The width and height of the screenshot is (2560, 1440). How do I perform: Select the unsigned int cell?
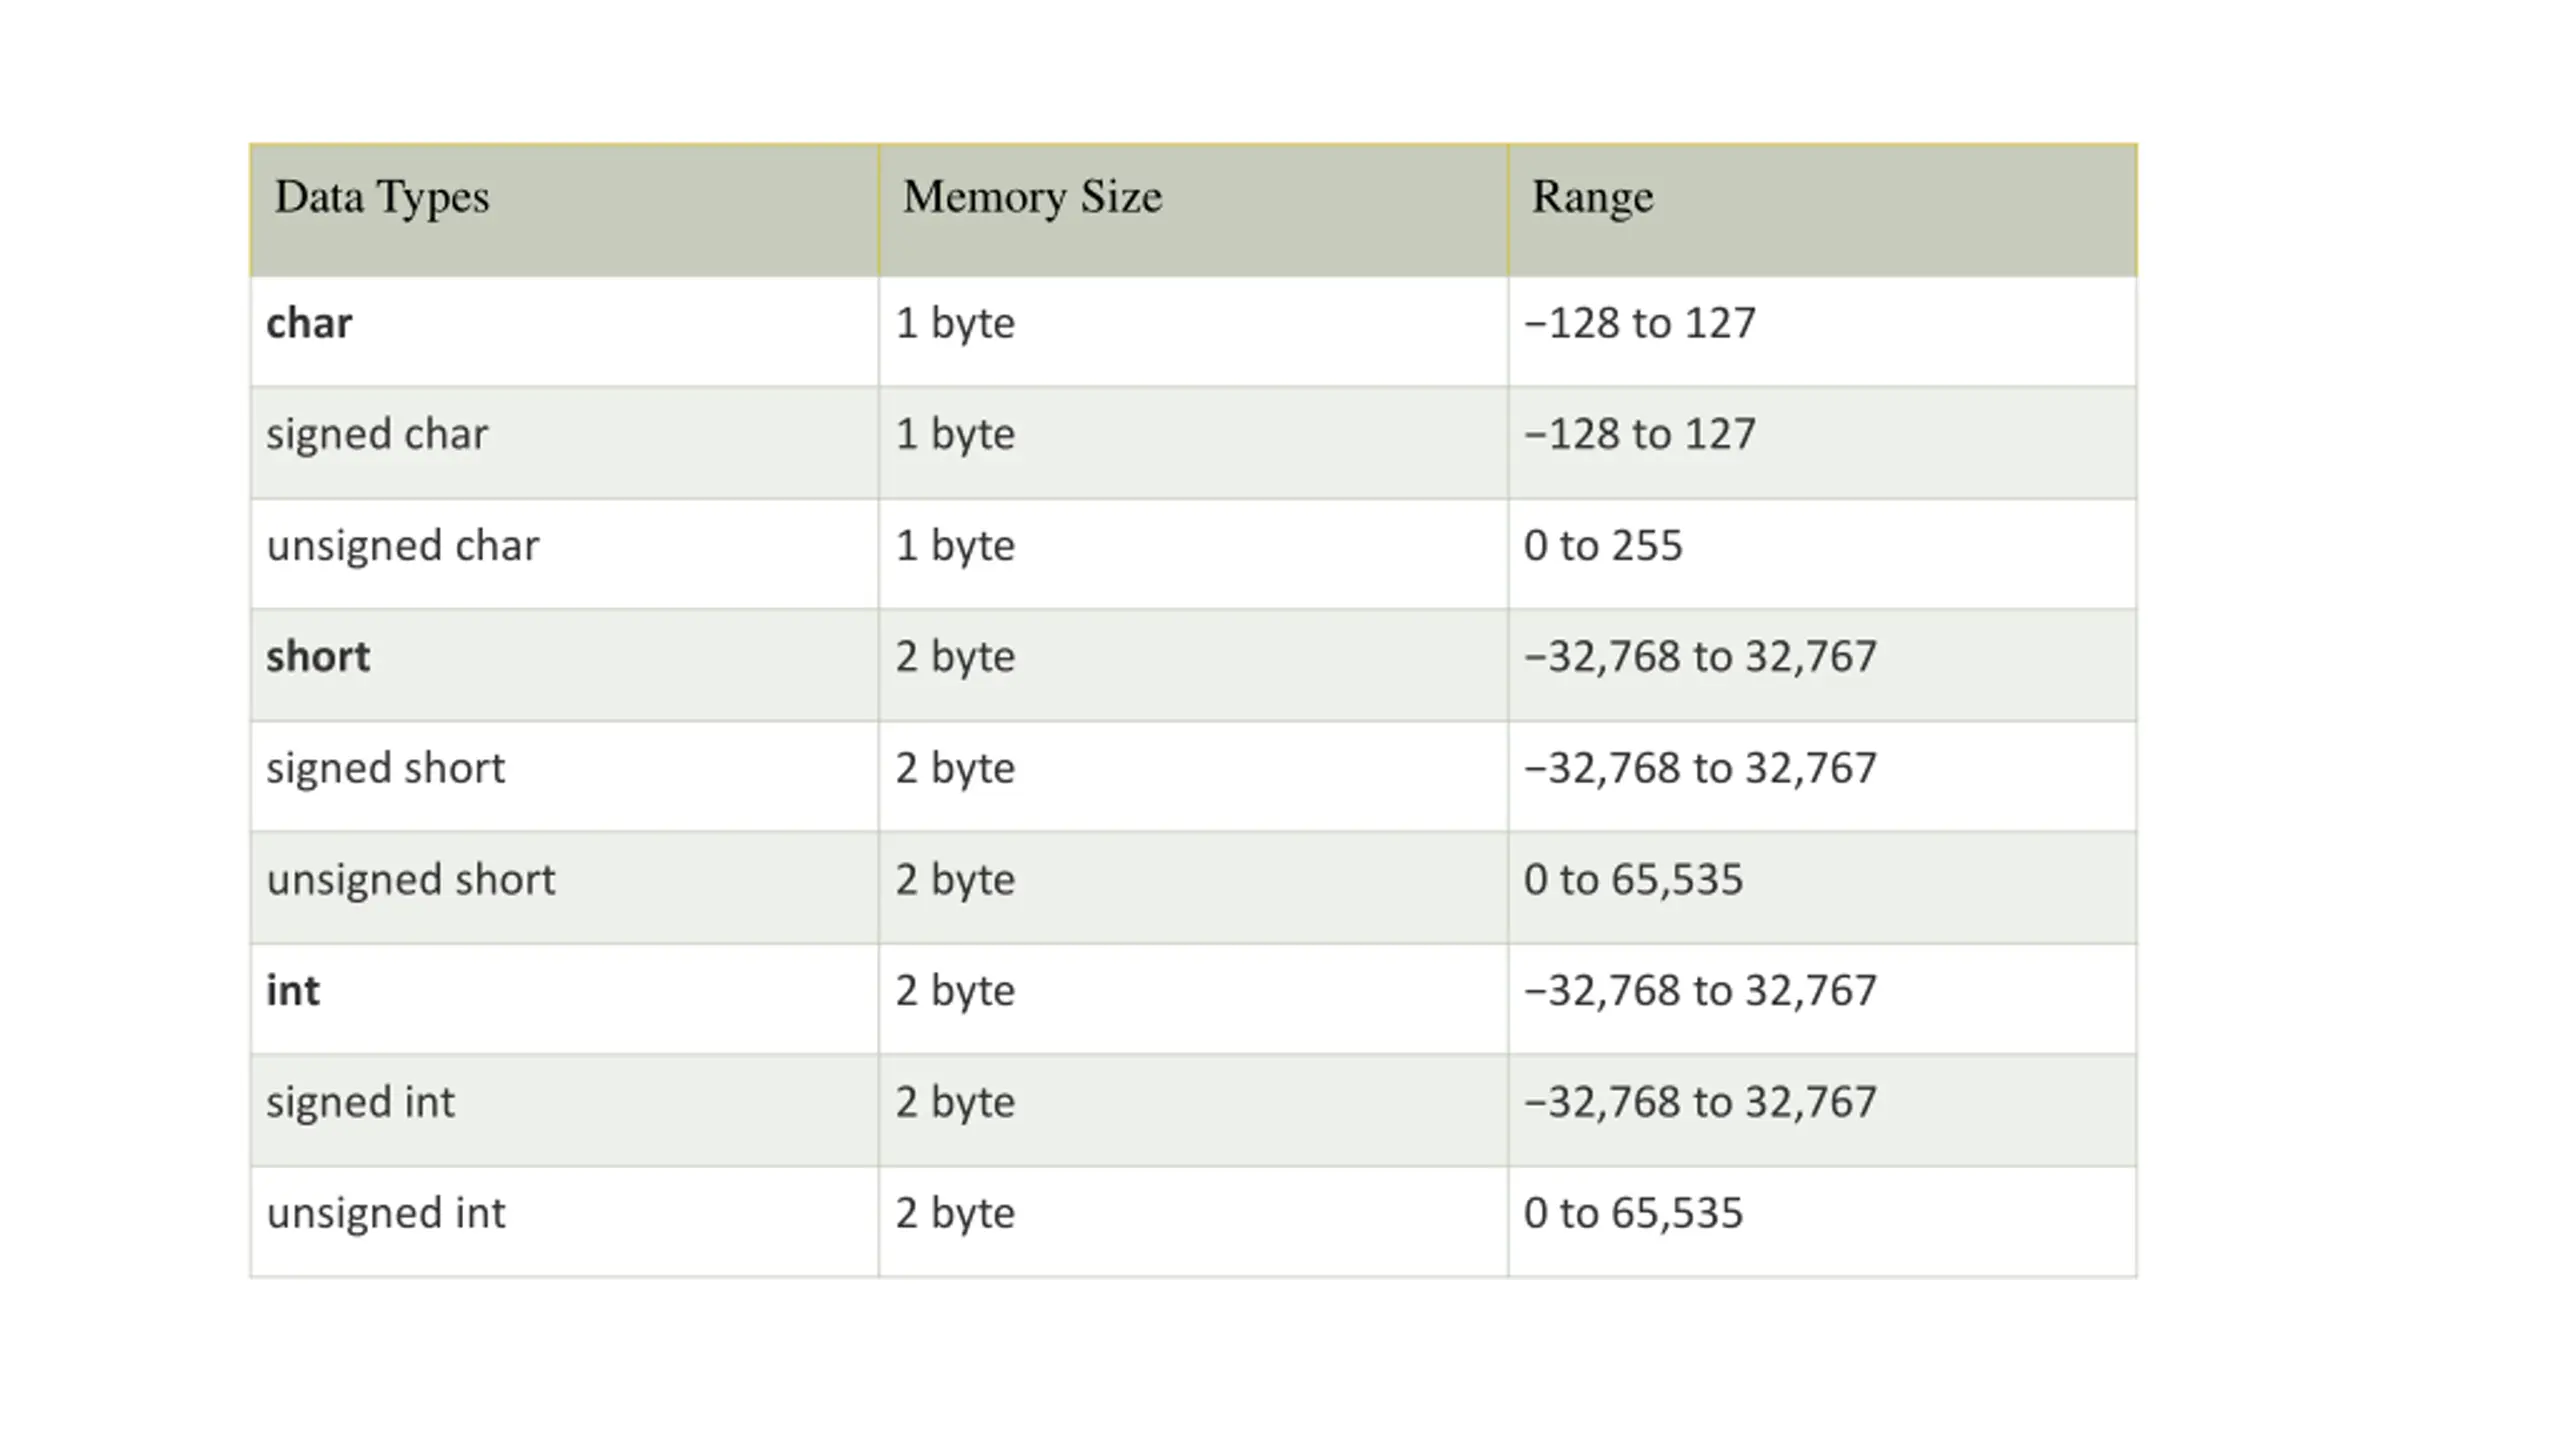pyautogui.click(x=564, y=1221)
